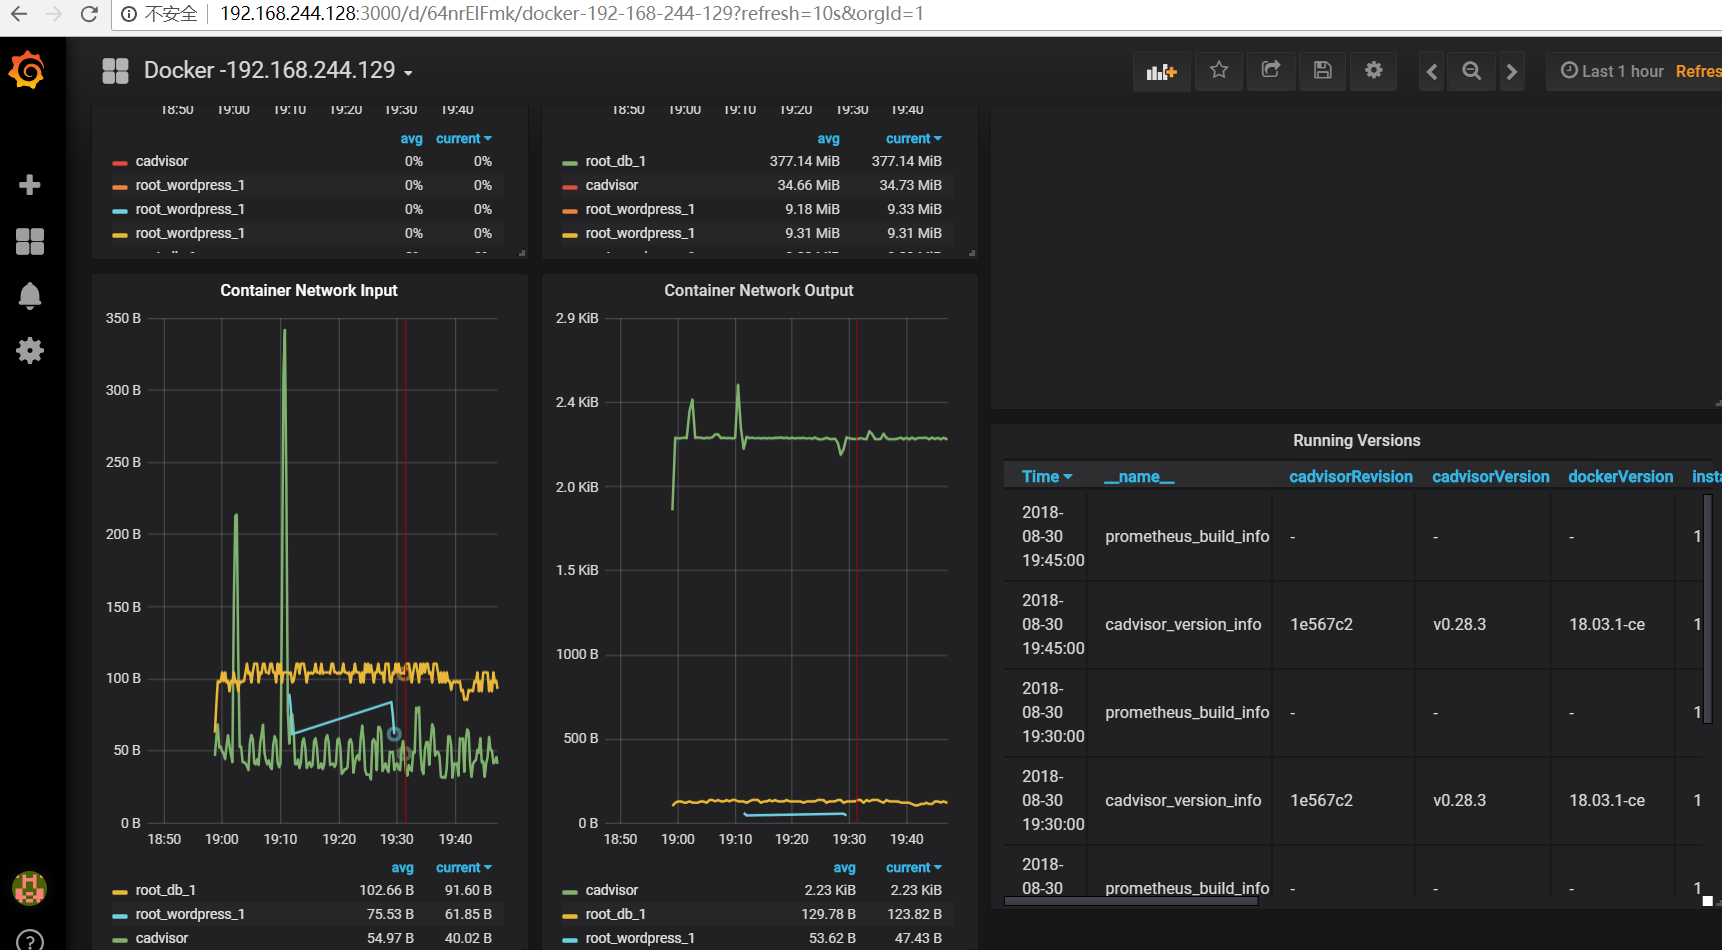Open the Alerting bell icon

pyautogui.click(x=30, y=296)
